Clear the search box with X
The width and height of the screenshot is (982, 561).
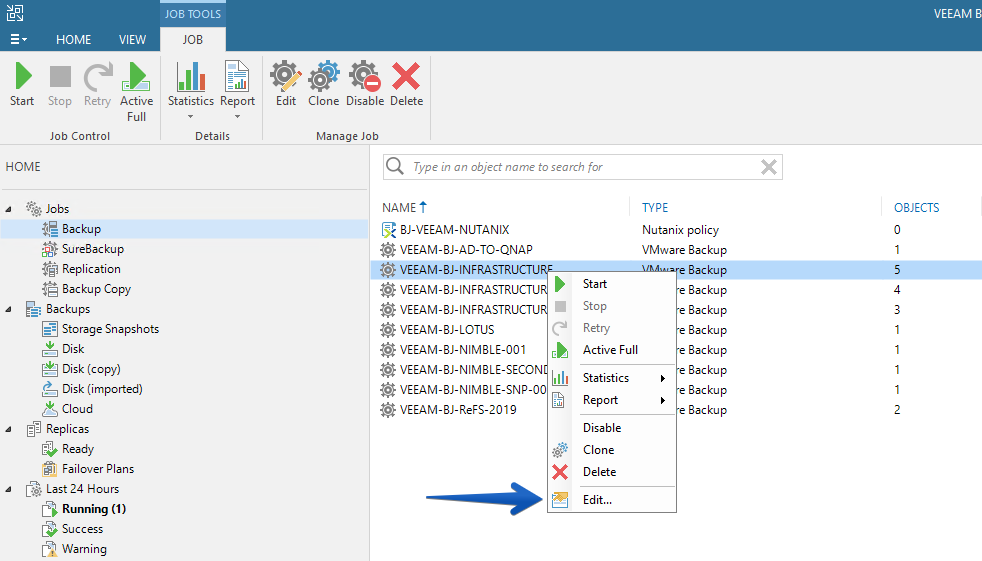coord(768,167)
